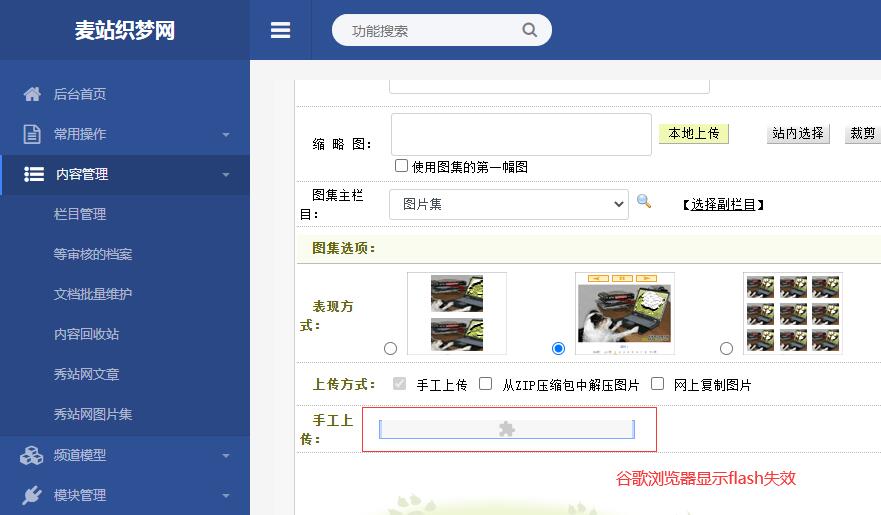
Task: Expand the 频道模型 sidebar menu arrow
Action: click(x=226, y=456)
